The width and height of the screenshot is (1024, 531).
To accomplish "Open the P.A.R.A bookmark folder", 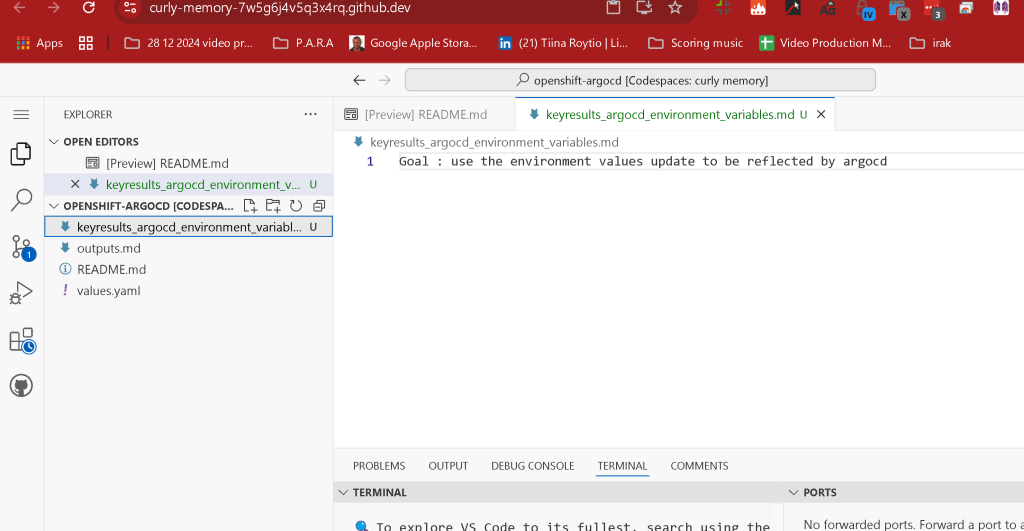I will pyautogui.click(x=303, y=43).
